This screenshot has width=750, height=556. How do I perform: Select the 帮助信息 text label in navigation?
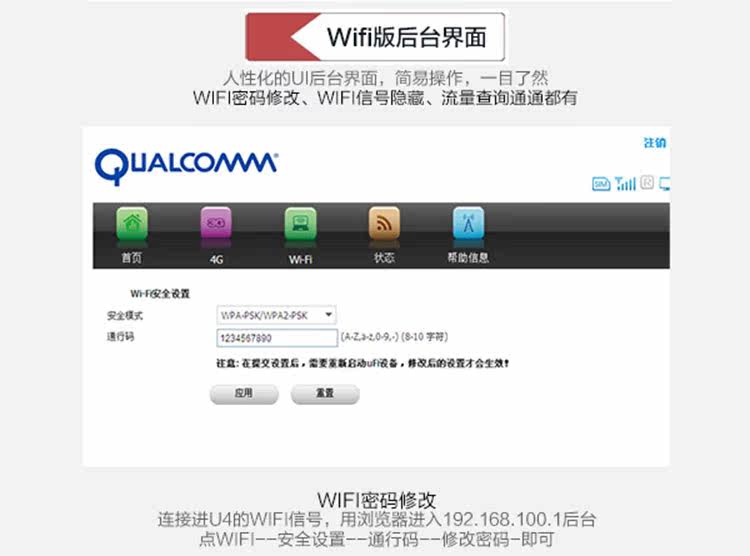[x=468, y=258]
